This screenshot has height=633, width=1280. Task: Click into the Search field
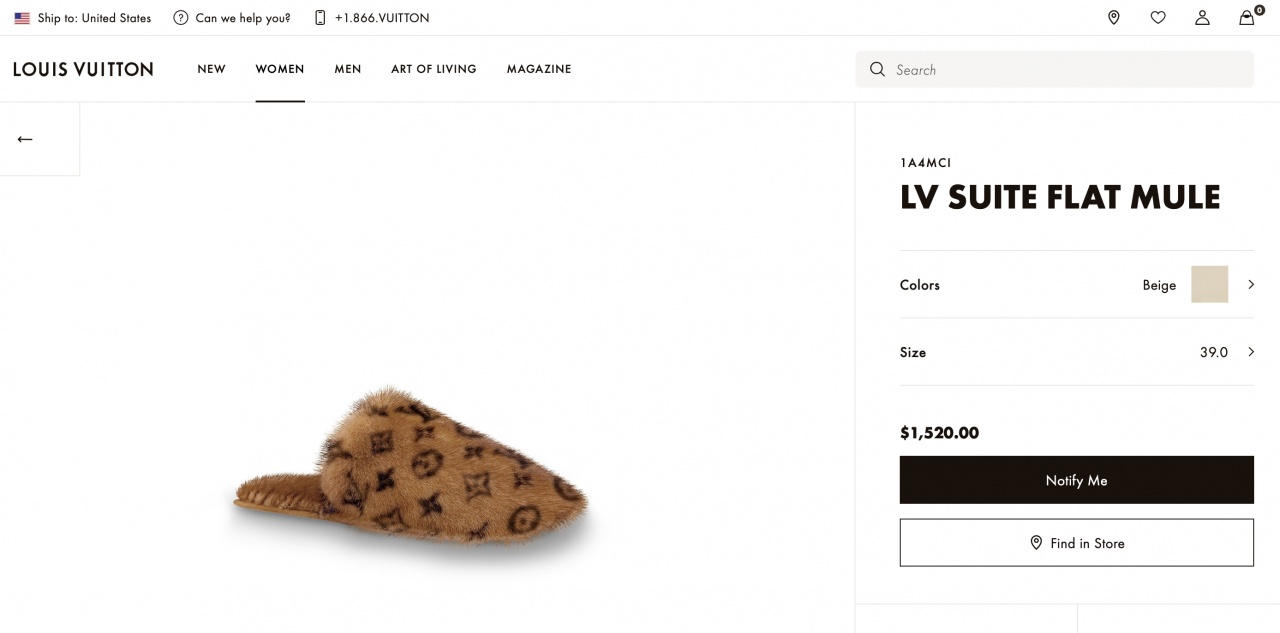click(x=1060, y=70)
